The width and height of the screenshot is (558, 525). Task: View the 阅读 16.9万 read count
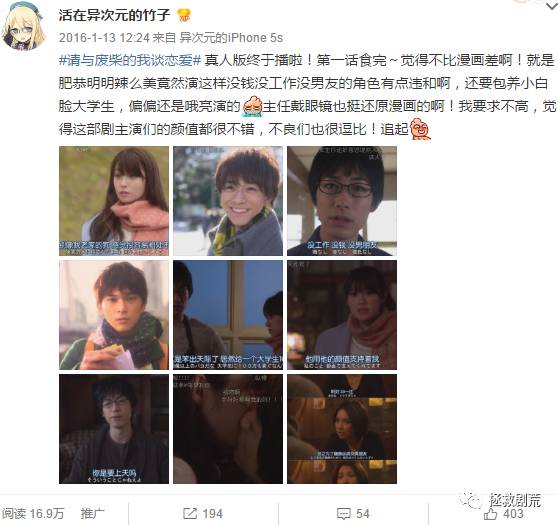pyautogui.click(x=33, y=514)
